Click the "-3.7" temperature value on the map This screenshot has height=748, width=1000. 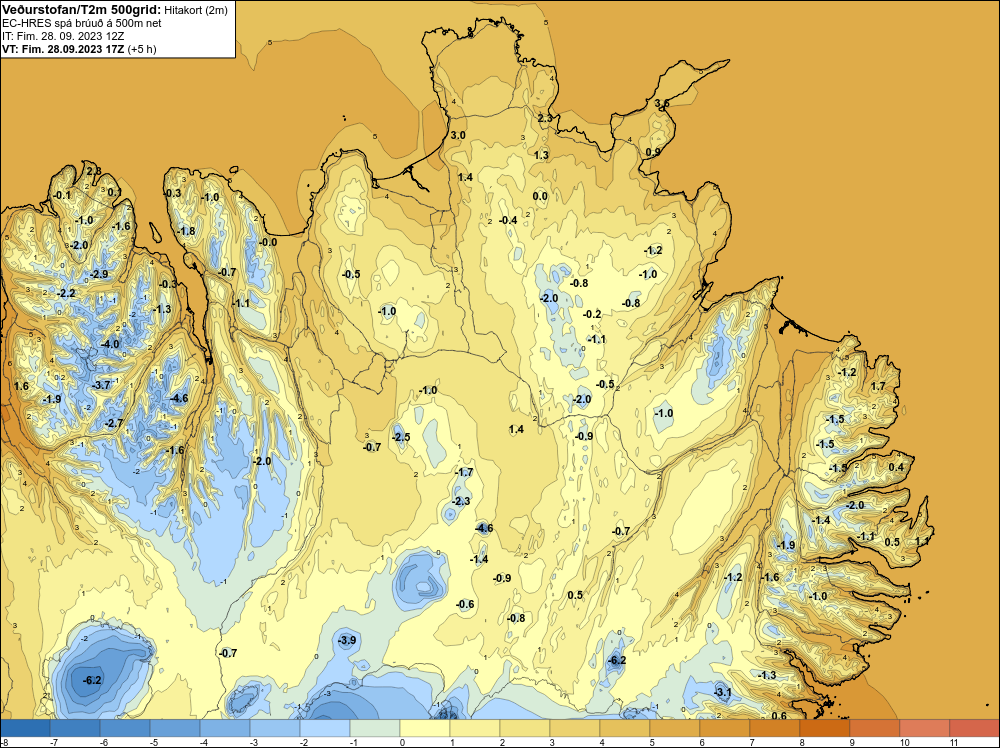tap(101, 385)
